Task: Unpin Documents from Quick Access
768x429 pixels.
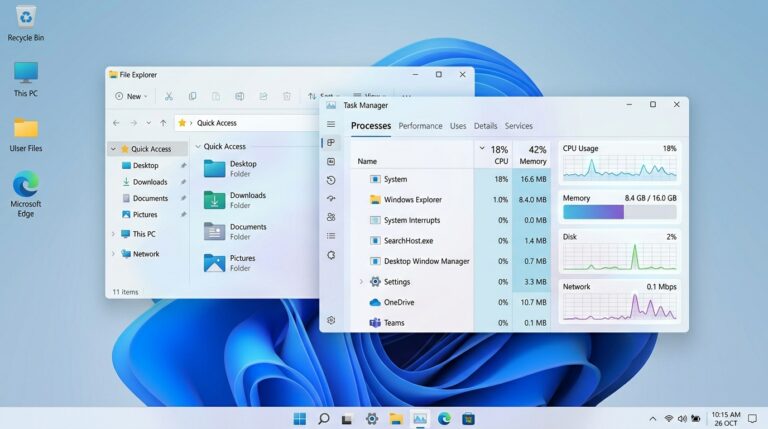Action: 183,198
